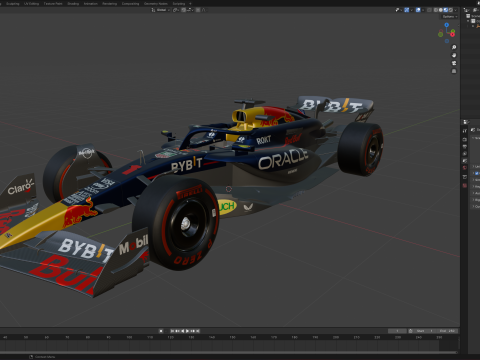Click frame 100 on the timeline ruler

pos(129,337)
